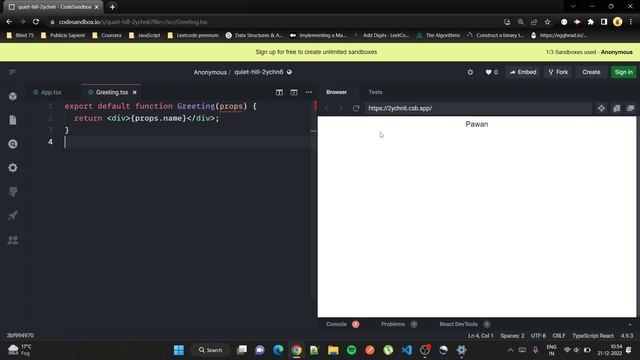Viewport: 640px width, 360px height.
Task: Click the sandbox privacy globe icon
Action: click(289, 72)
